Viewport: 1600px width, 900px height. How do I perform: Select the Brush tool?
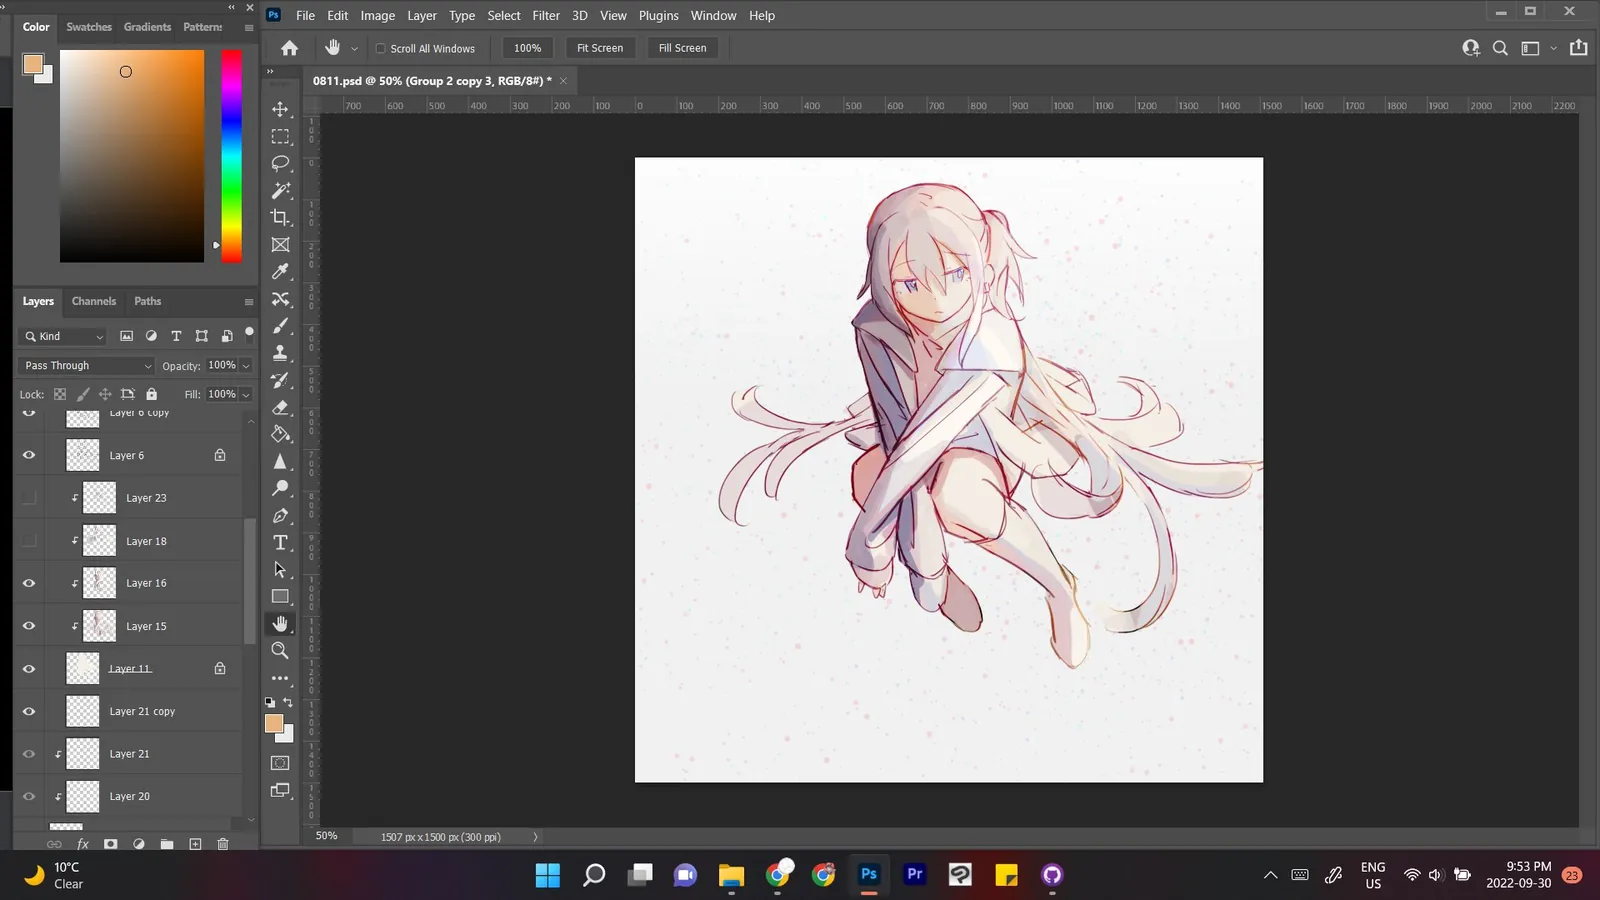pyautogui.click(x=280, y=326)
